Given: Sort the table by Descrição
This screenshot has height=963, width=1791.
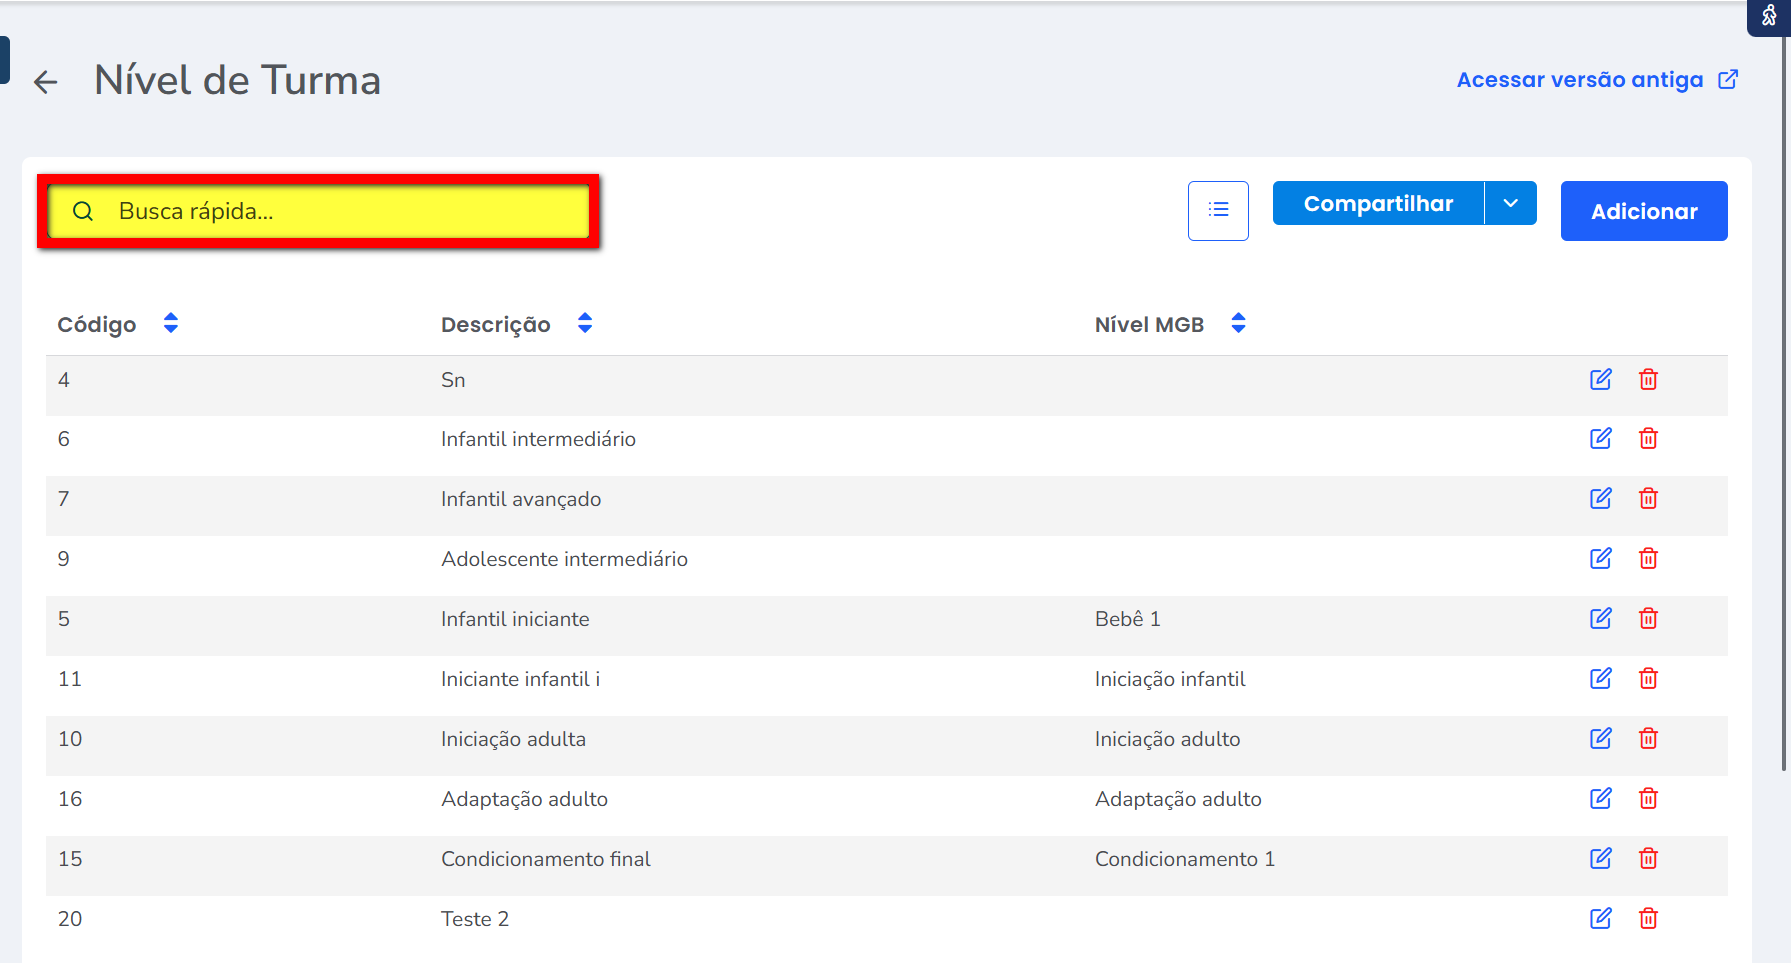Looking at the screenshot, I should click(585, 323).
